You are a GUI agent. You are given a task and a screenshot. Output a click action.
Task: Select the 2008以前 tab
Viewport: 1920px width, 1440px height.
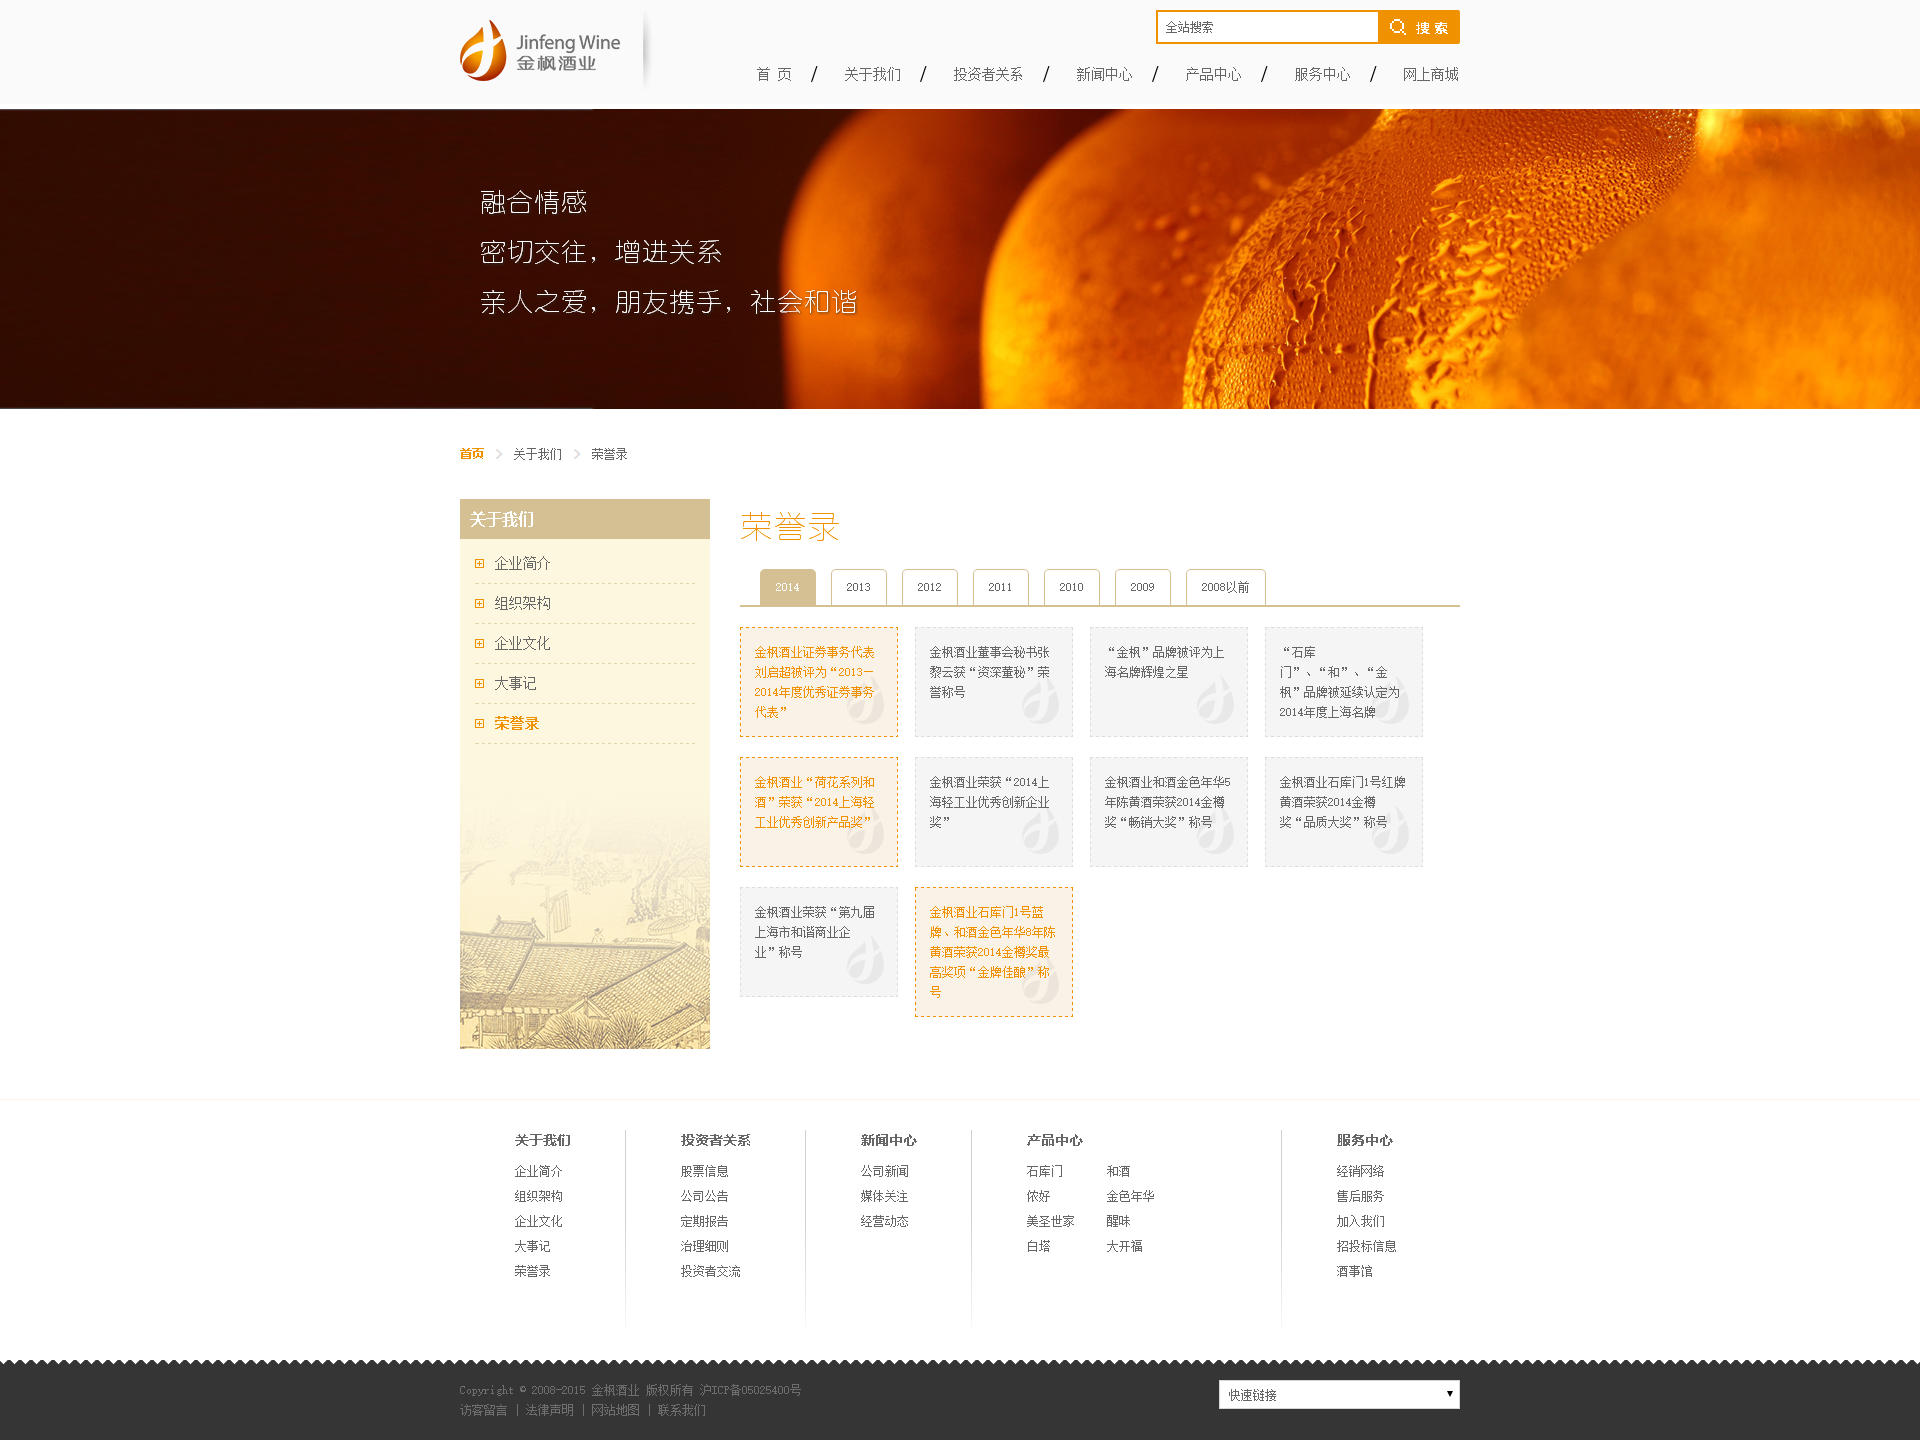[1224, 587]
